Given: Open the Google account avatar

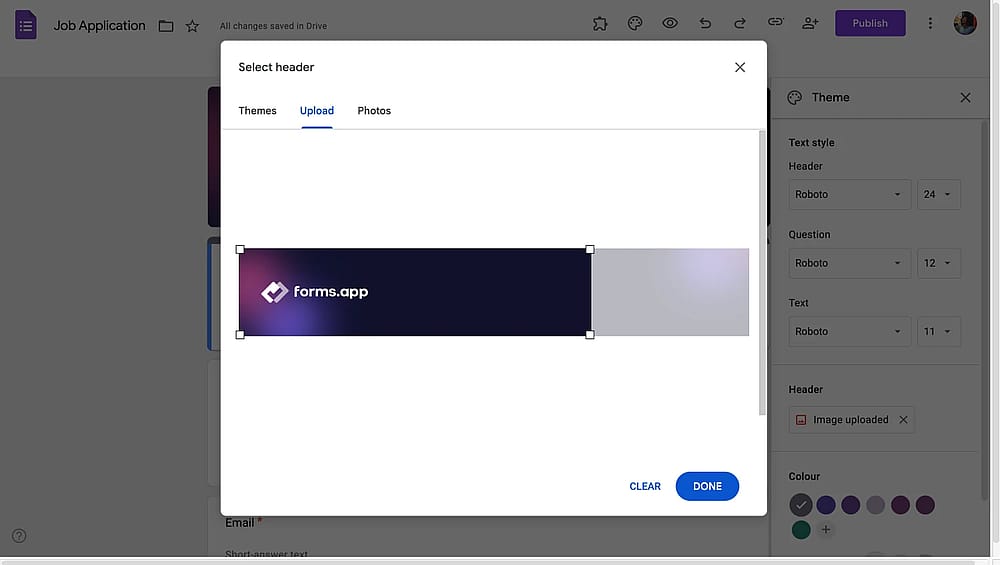Looking at the screenshot, I should pyautogui.click(x=965, y=24).
